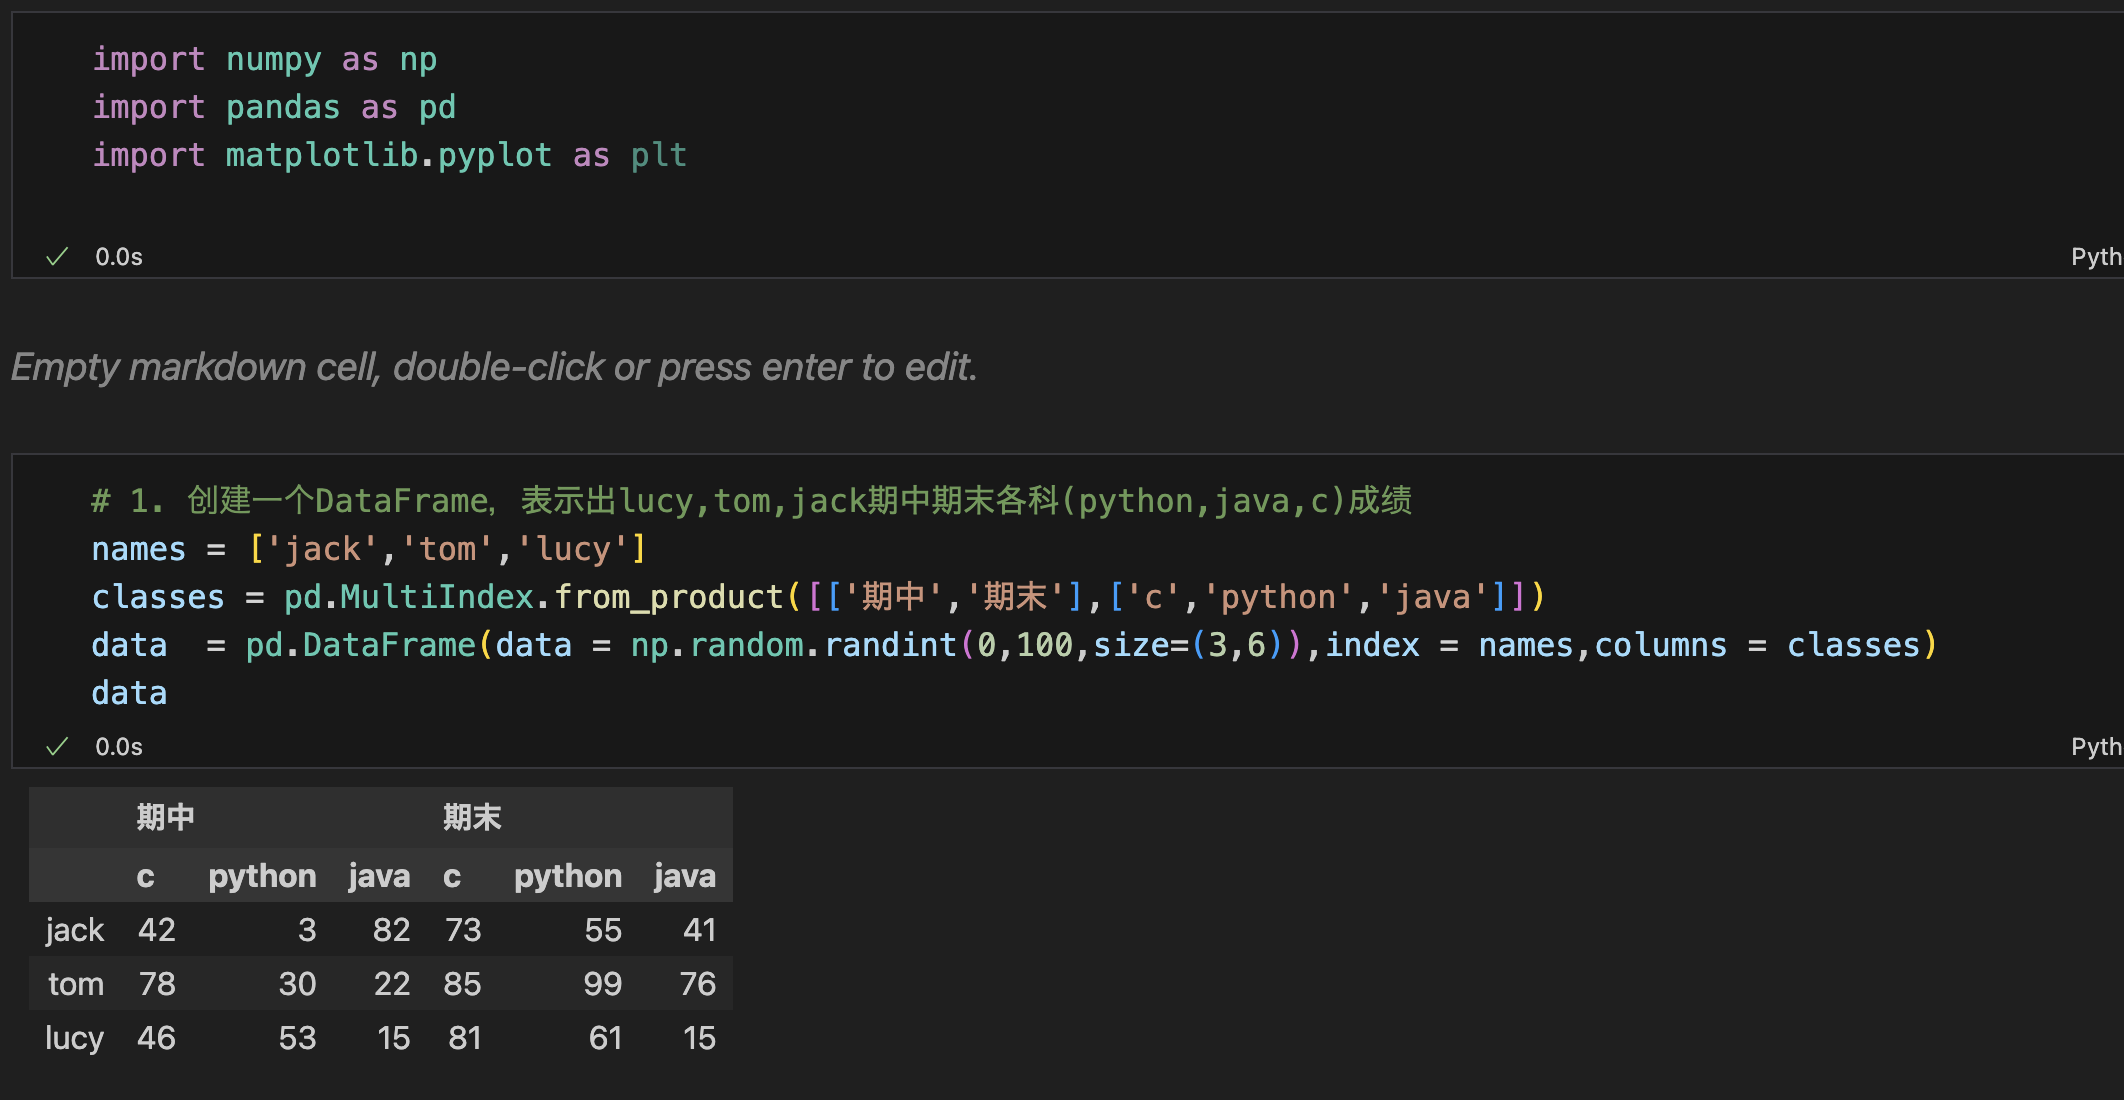Click tom's cell value 22
Screen dimensions: 2124x1100
point(392,984)
